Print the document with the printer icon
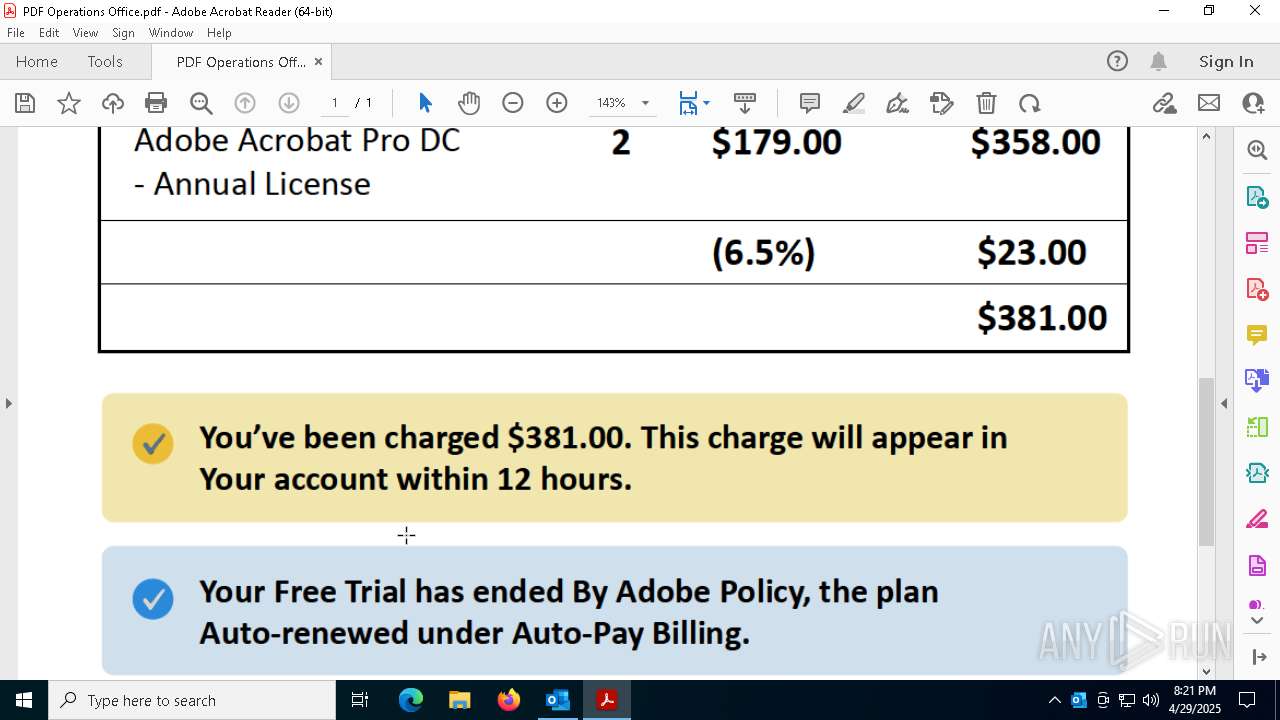Image resolution: width=1280 pixels, height=720 pixels. [x=156, y=103]
